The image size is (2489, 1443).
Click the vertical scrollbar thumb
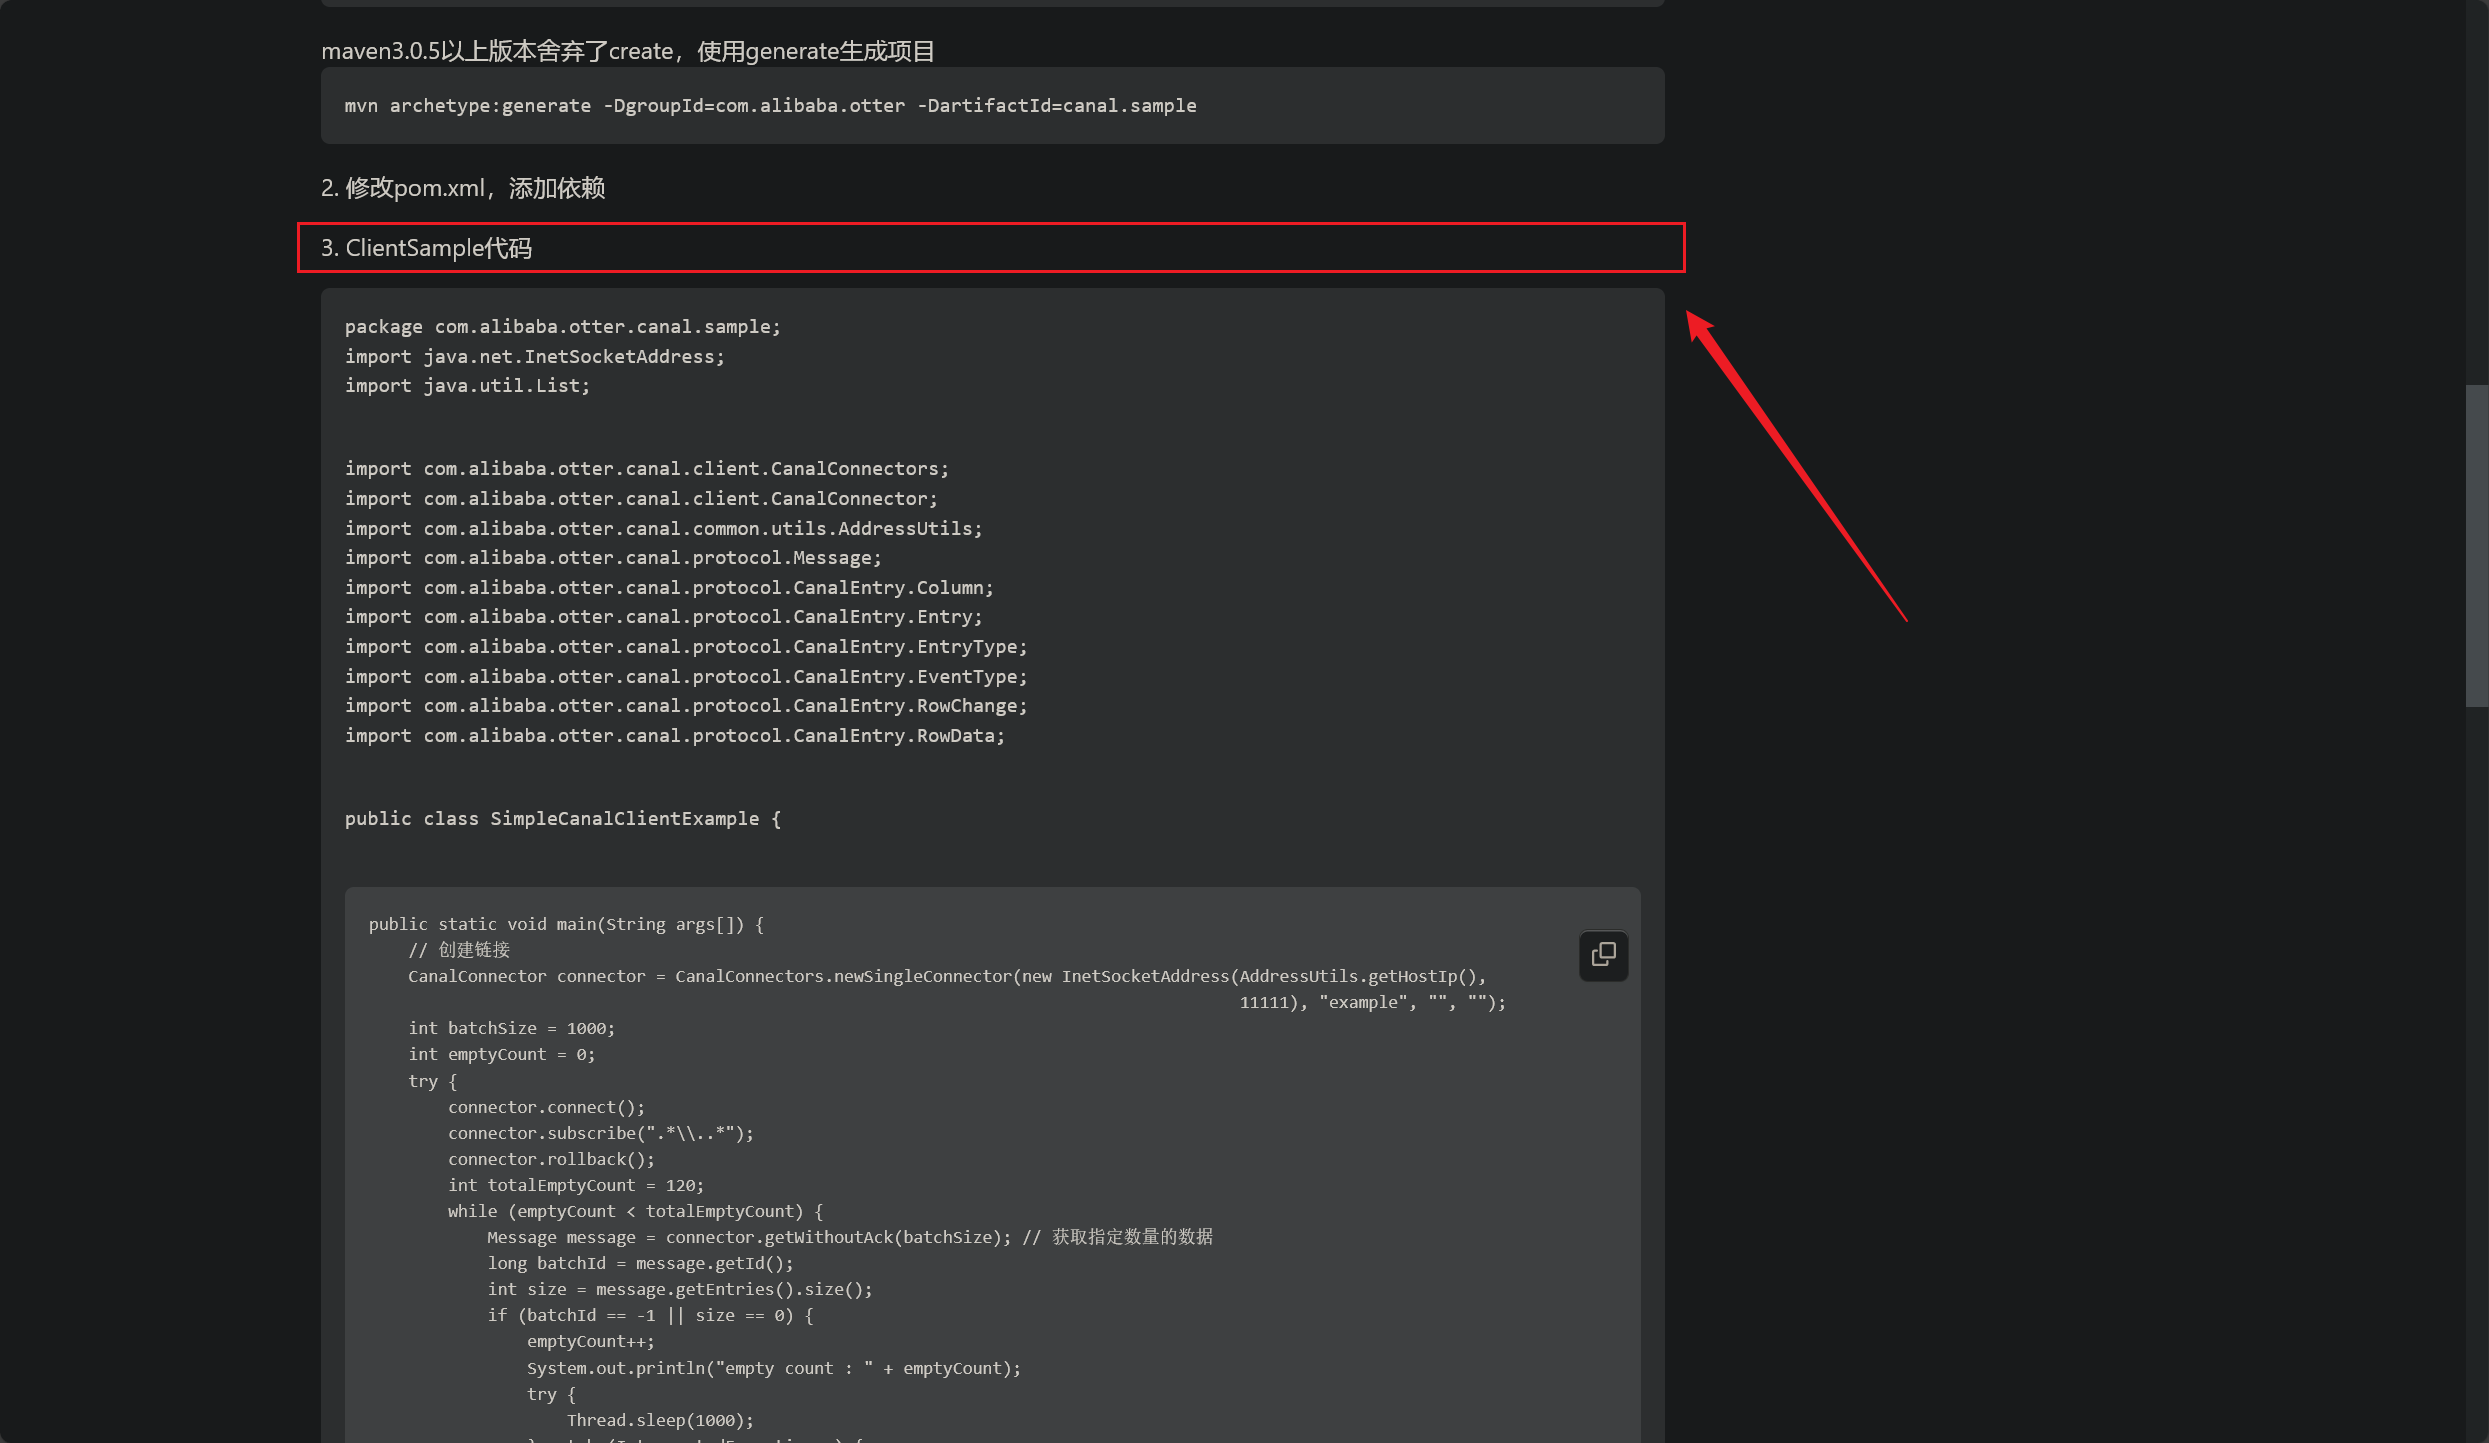point(2476,546)
